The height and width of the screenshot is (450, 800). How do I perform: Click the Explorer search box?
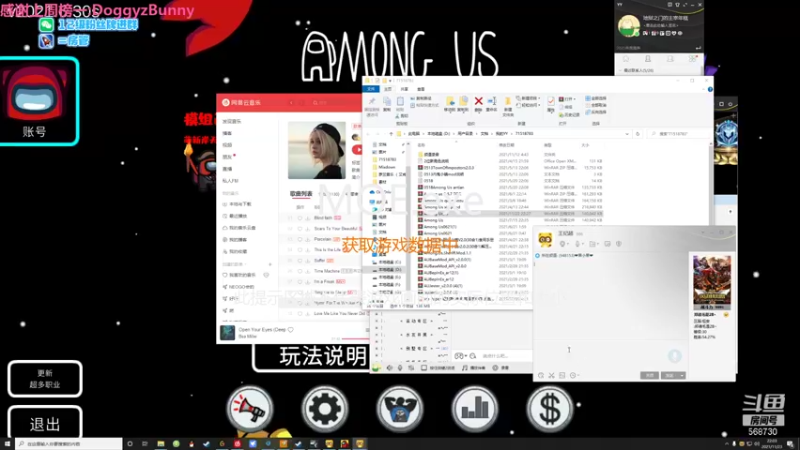(678, 134)
